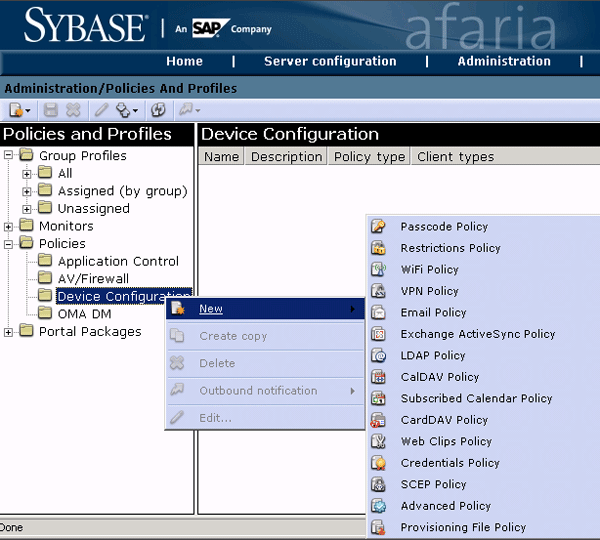Click the Email Policy icon
Image resolution: width=600 pixels, height=540 pixels.
378,313
